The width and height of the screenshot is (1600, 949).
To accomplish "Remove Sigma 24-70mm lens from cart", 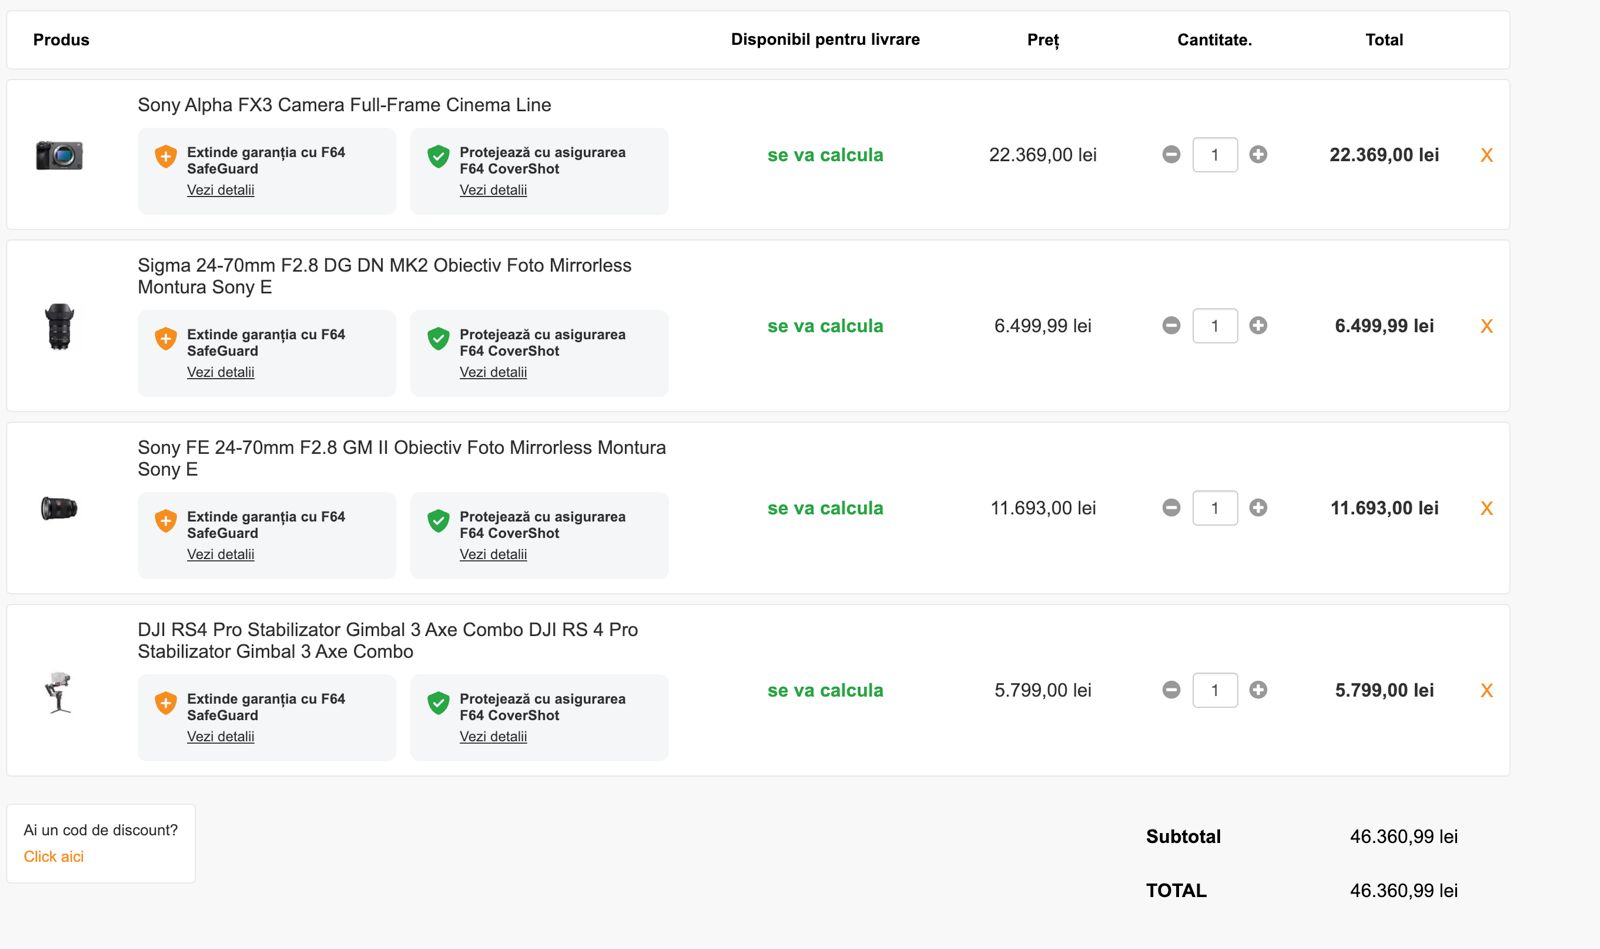I will coord(1486,326).
